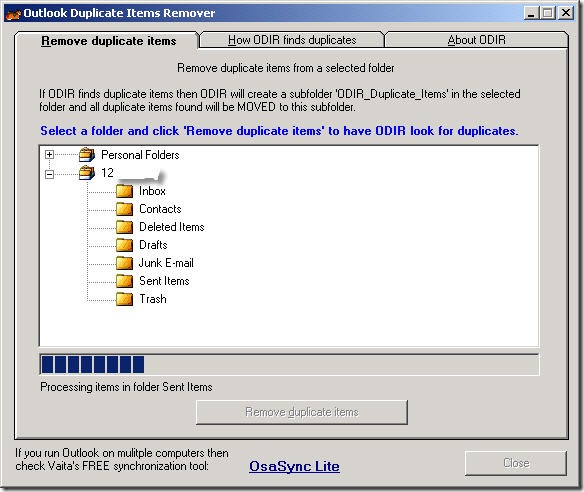Open the How ODIR finds duplicates tab
The width and height of the screenshot is (584, 492).
point(292,40)
